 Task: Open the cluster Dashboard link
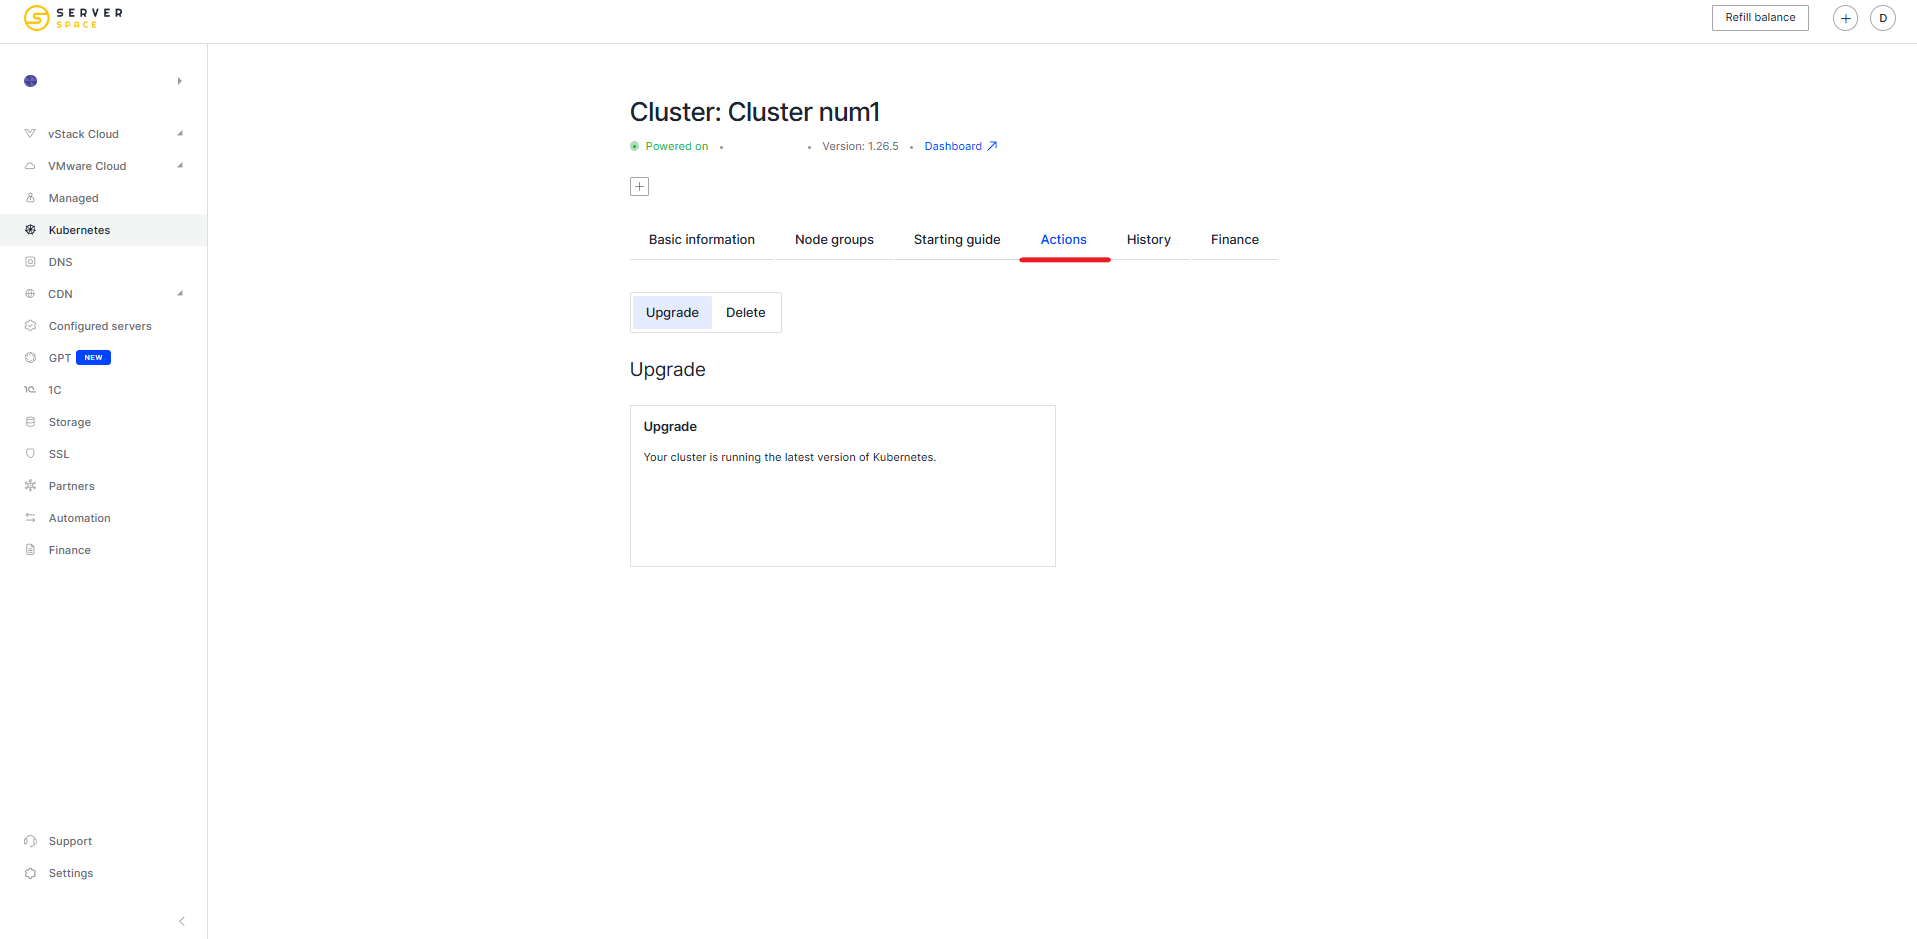(953, 146)
